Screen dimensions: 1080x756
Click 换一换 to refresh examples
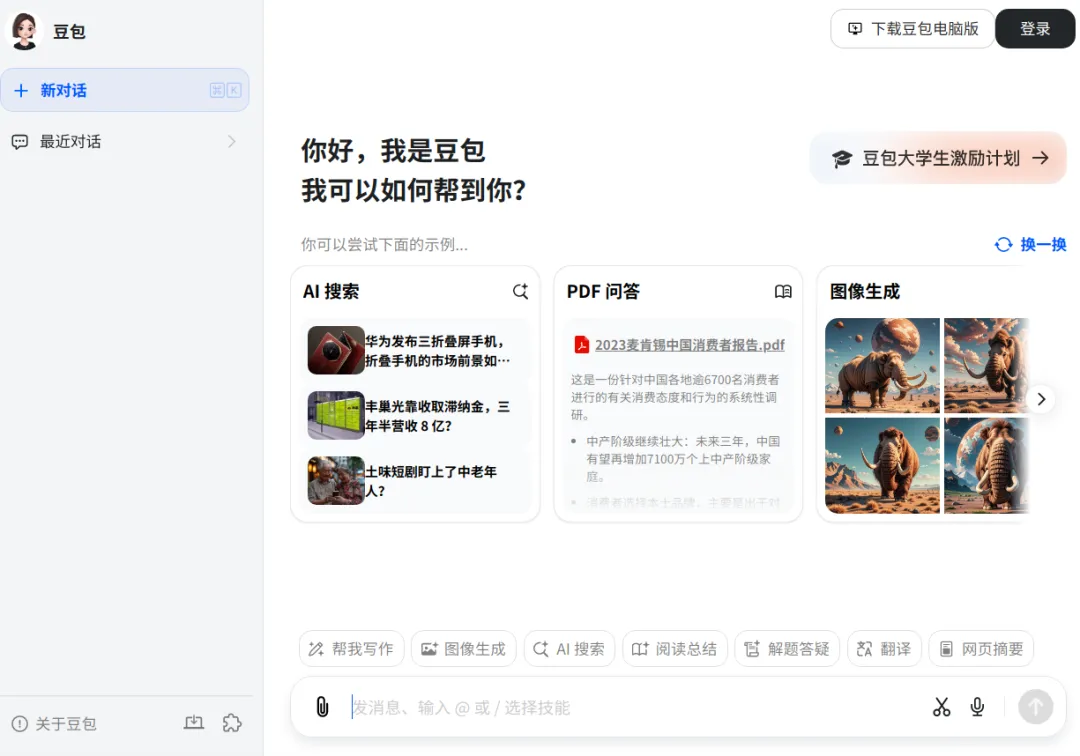tap(1030, 244)
